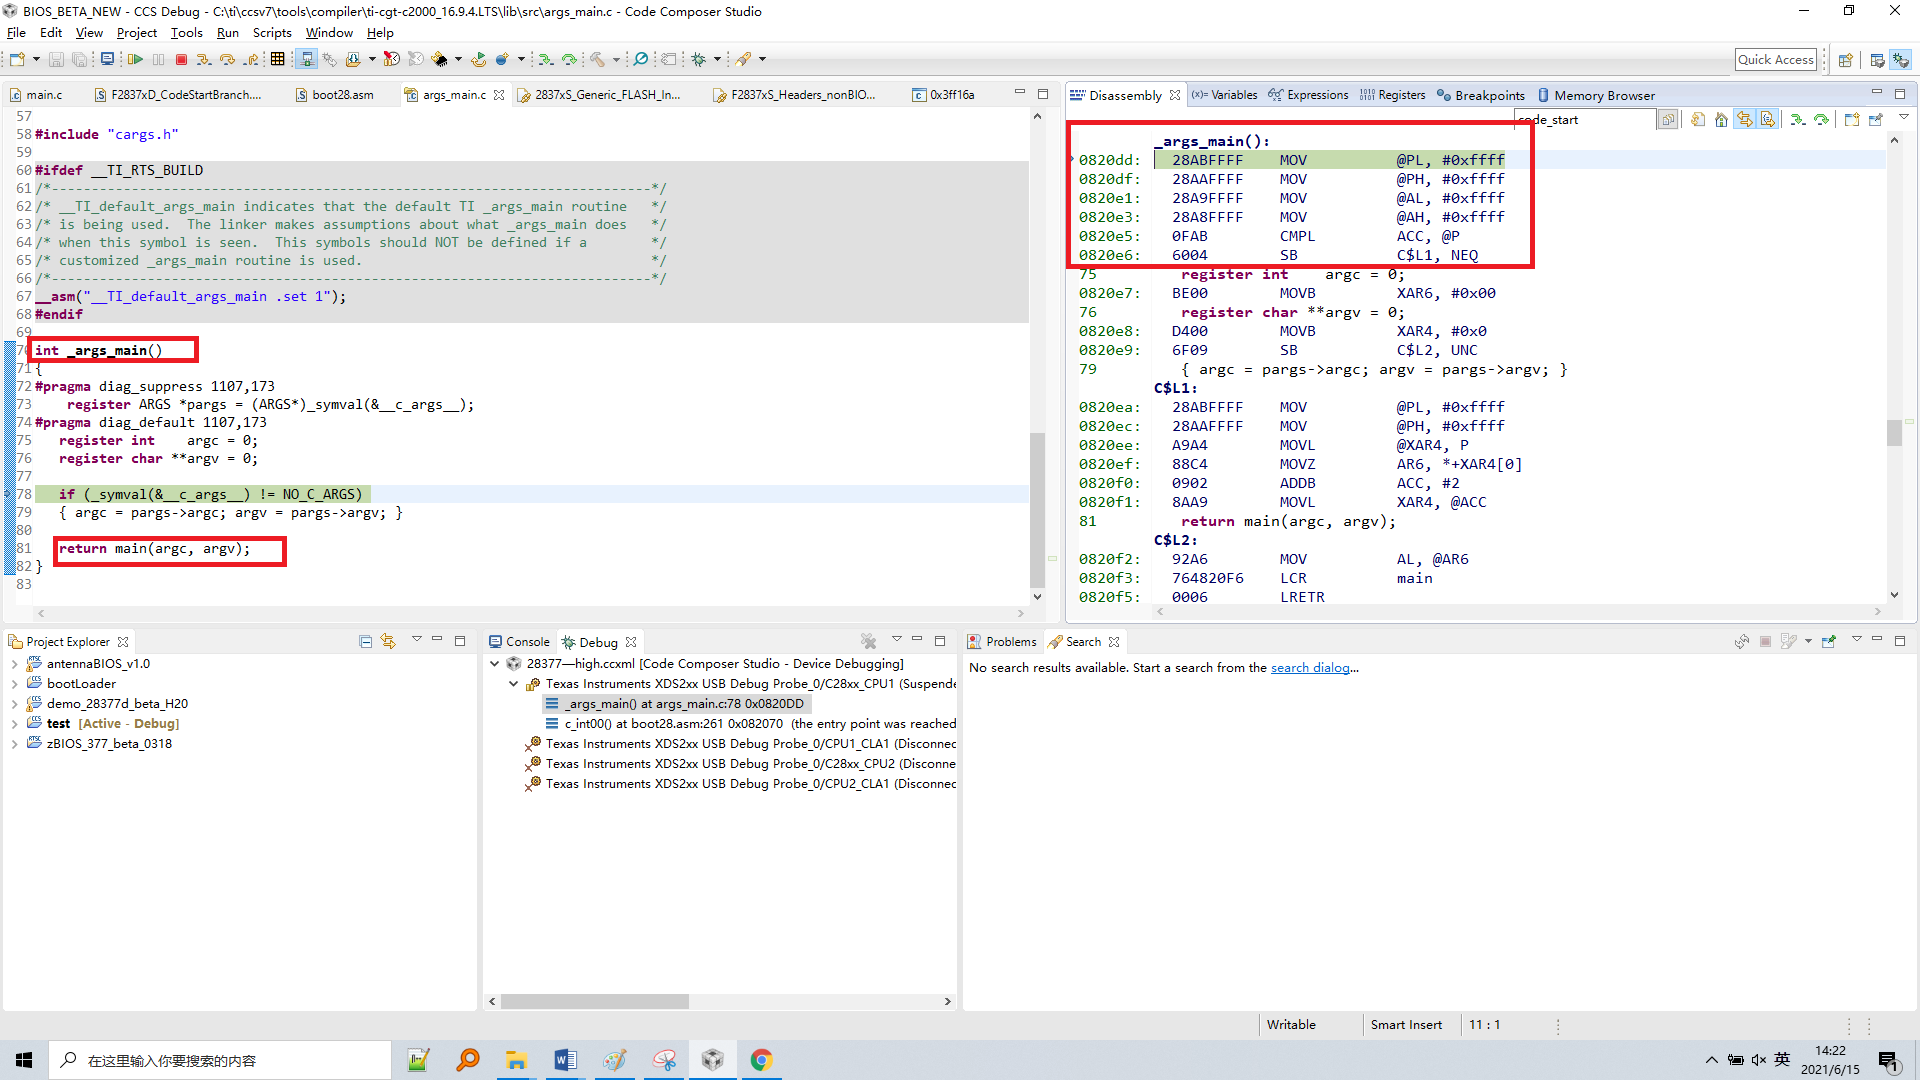Screen dimensions: 1920x1080
Task: Click the search dialog link
Action: (x=1310, y=668)
